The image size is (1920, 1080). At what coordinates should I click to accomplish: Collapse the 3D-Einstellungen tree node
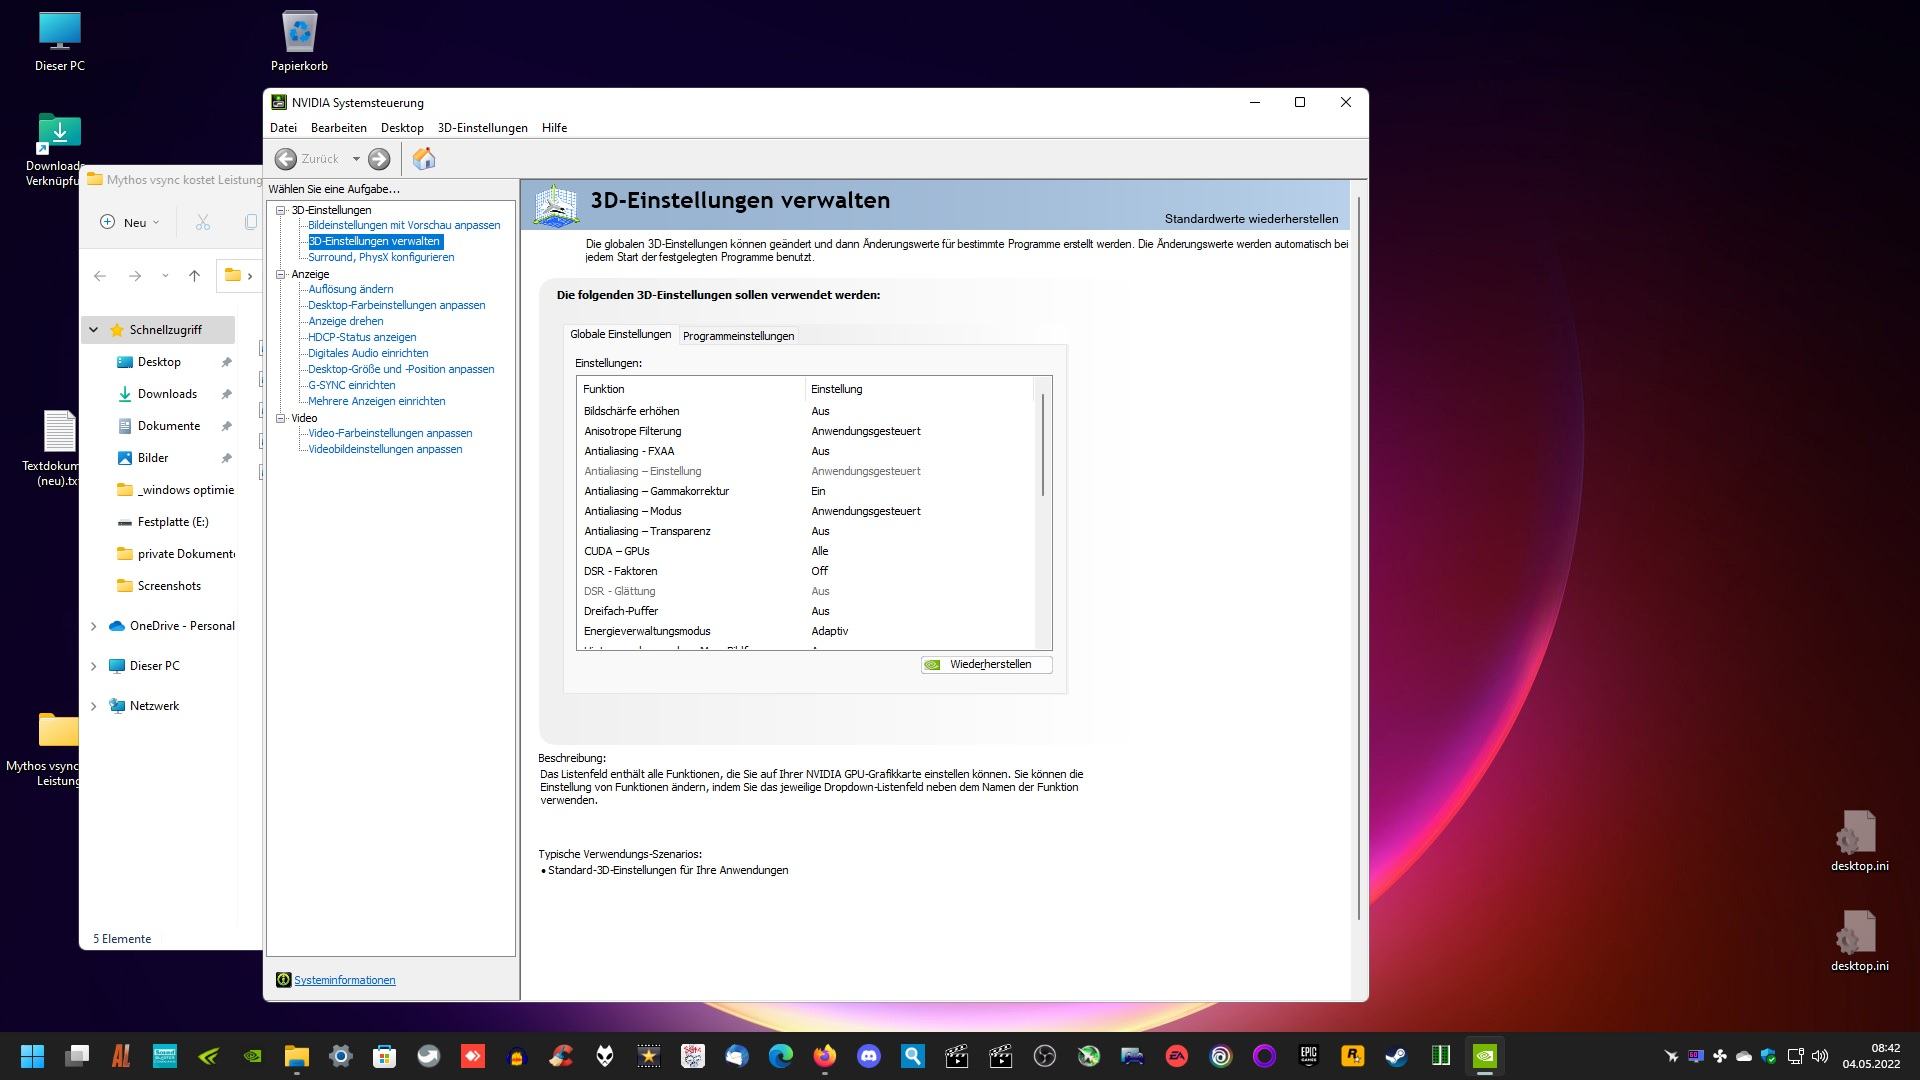point(281,210)
